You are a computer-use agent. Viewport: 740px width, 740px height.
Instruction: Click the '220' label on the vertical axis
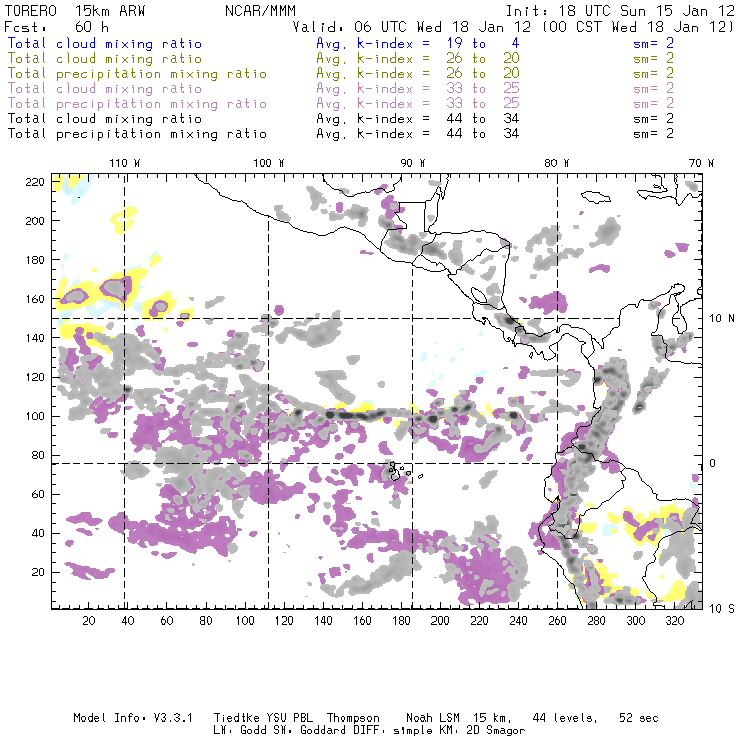click(x=35, y=182)
